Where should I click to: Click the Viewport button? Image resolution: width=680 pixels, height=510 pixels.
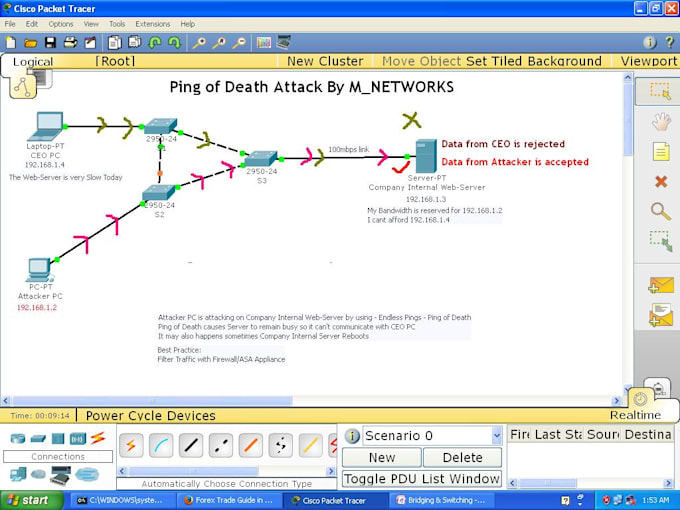(648, 61)
